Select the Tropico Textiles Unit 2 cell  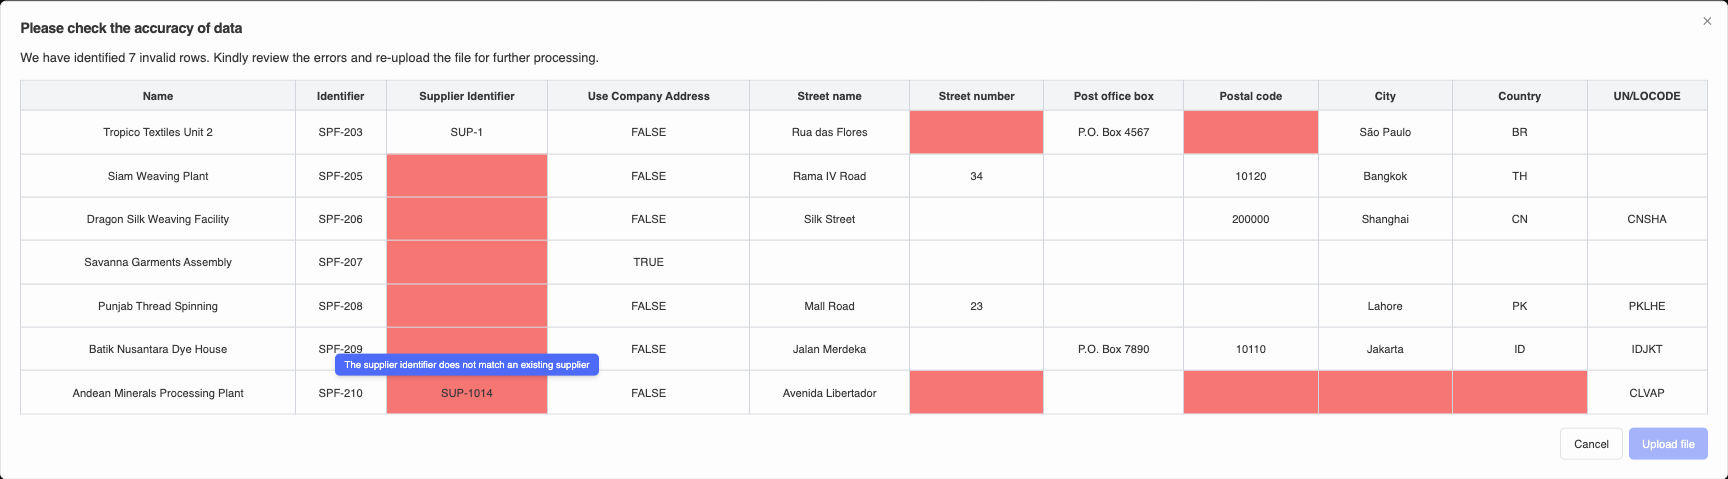pyautogui.click(x=158, y=132)
